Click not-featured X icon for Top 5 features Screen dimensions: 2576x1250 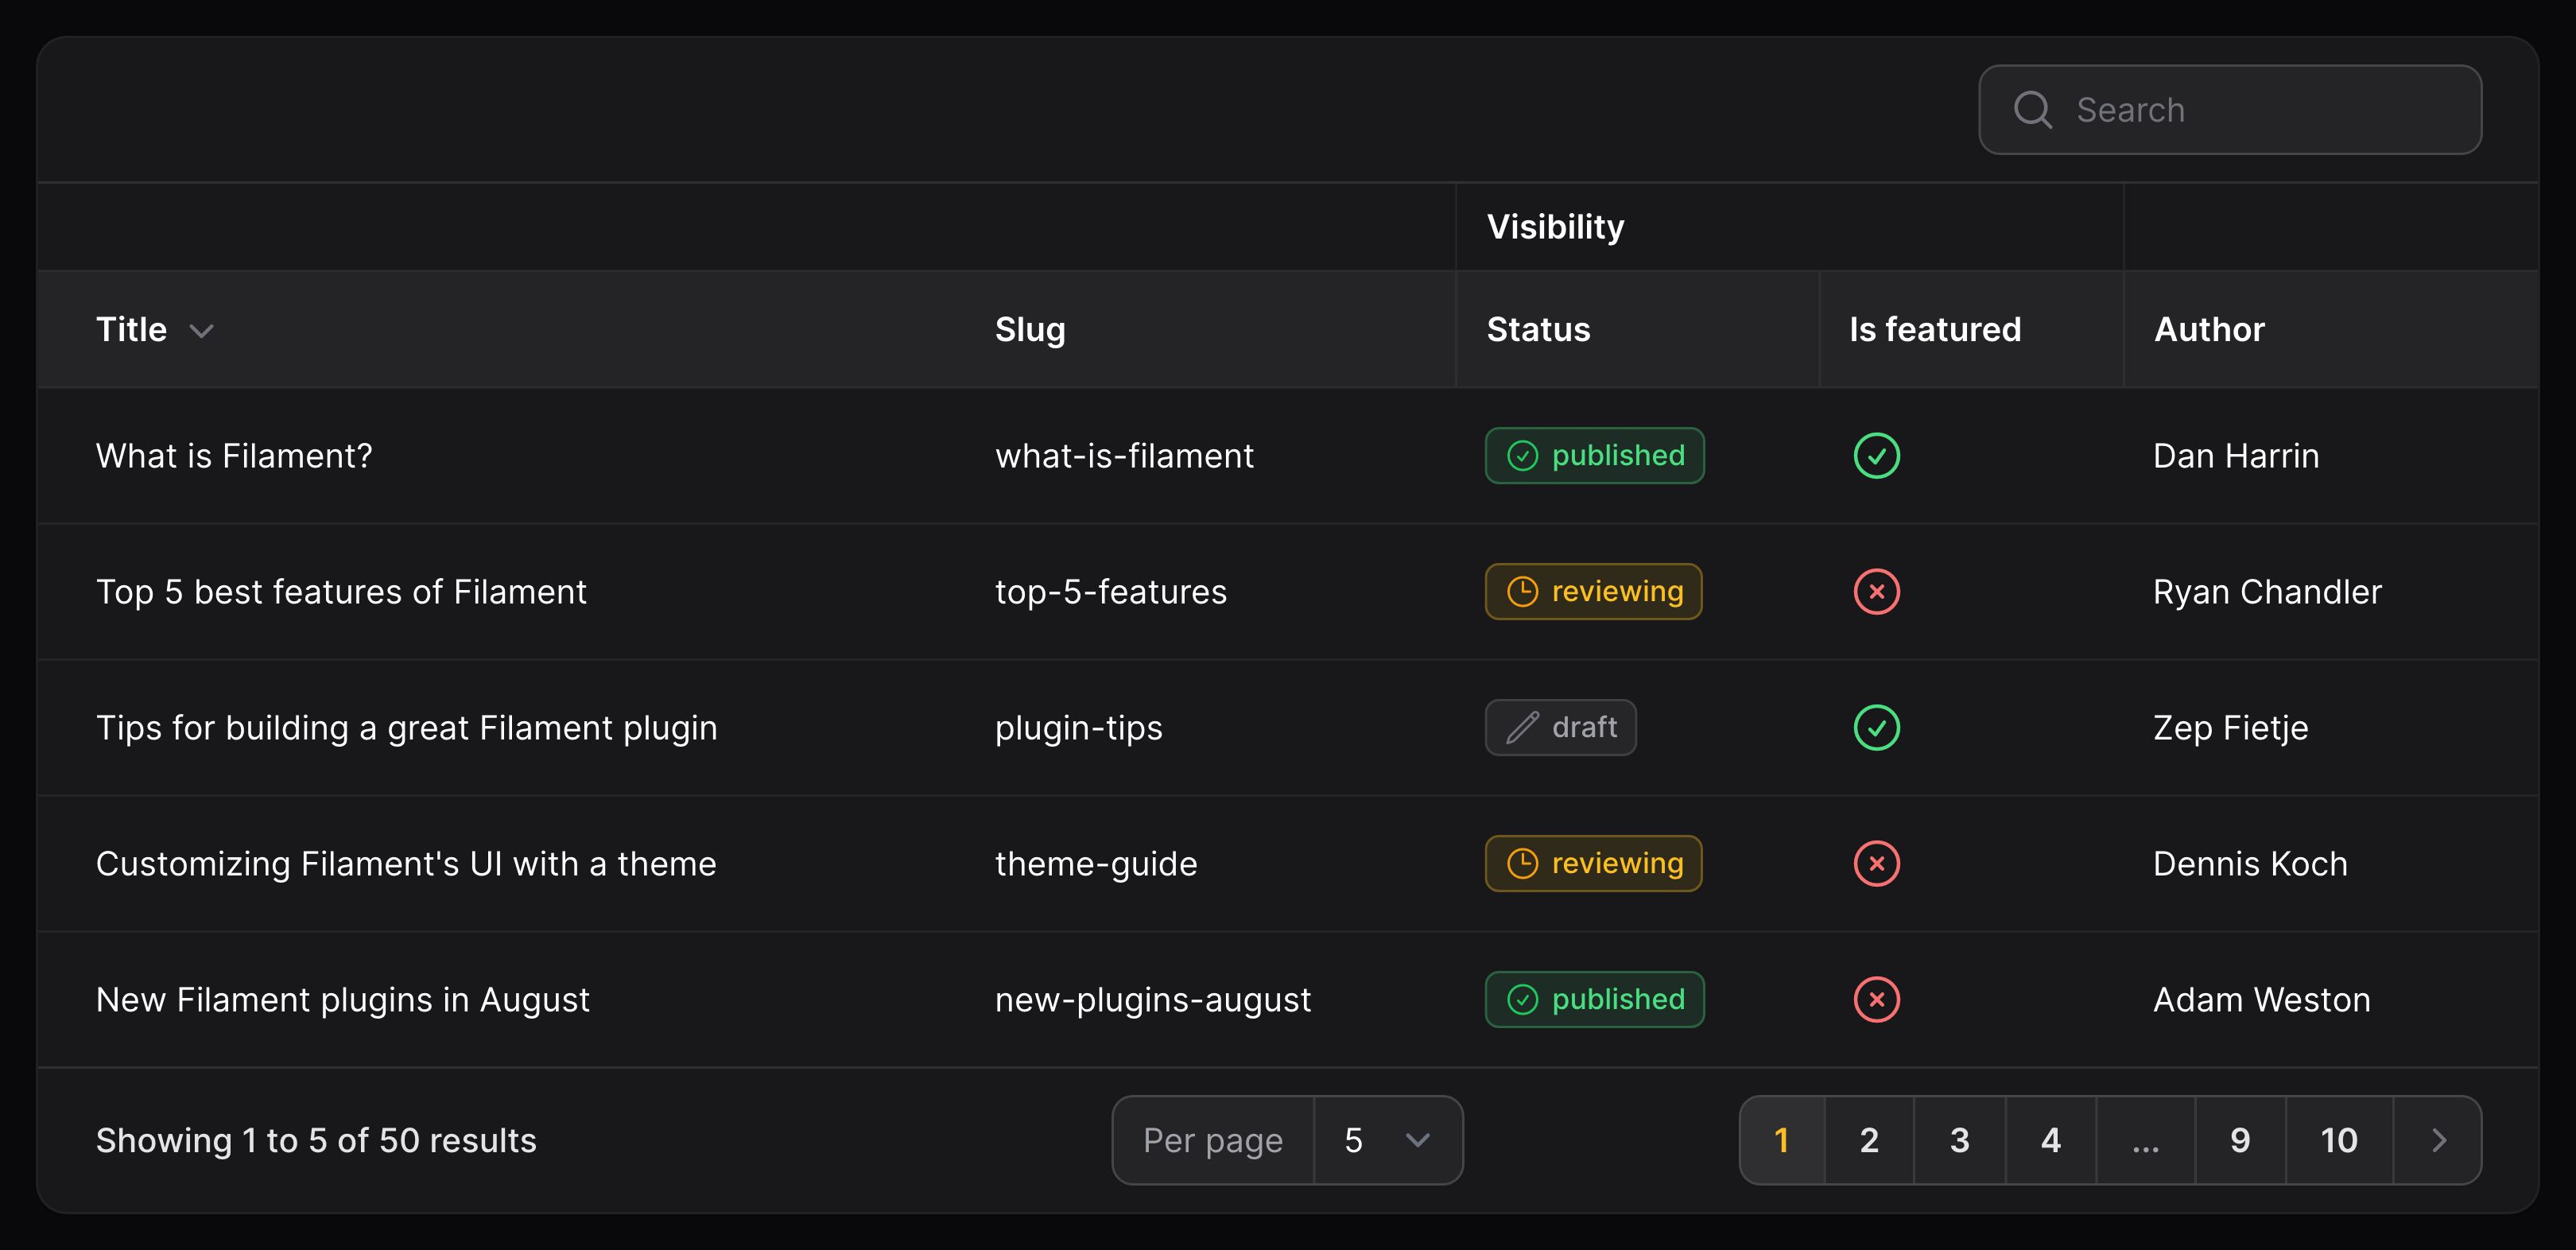pyautogui.click(x=1877, y=592)
